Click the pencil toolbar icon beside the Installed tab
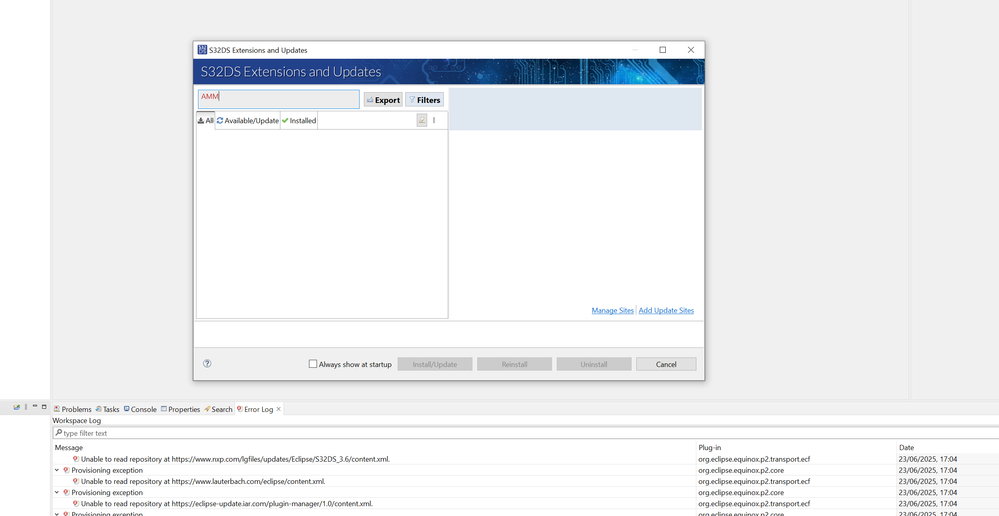Screen dimensions: 999x516 click(422, 120)
